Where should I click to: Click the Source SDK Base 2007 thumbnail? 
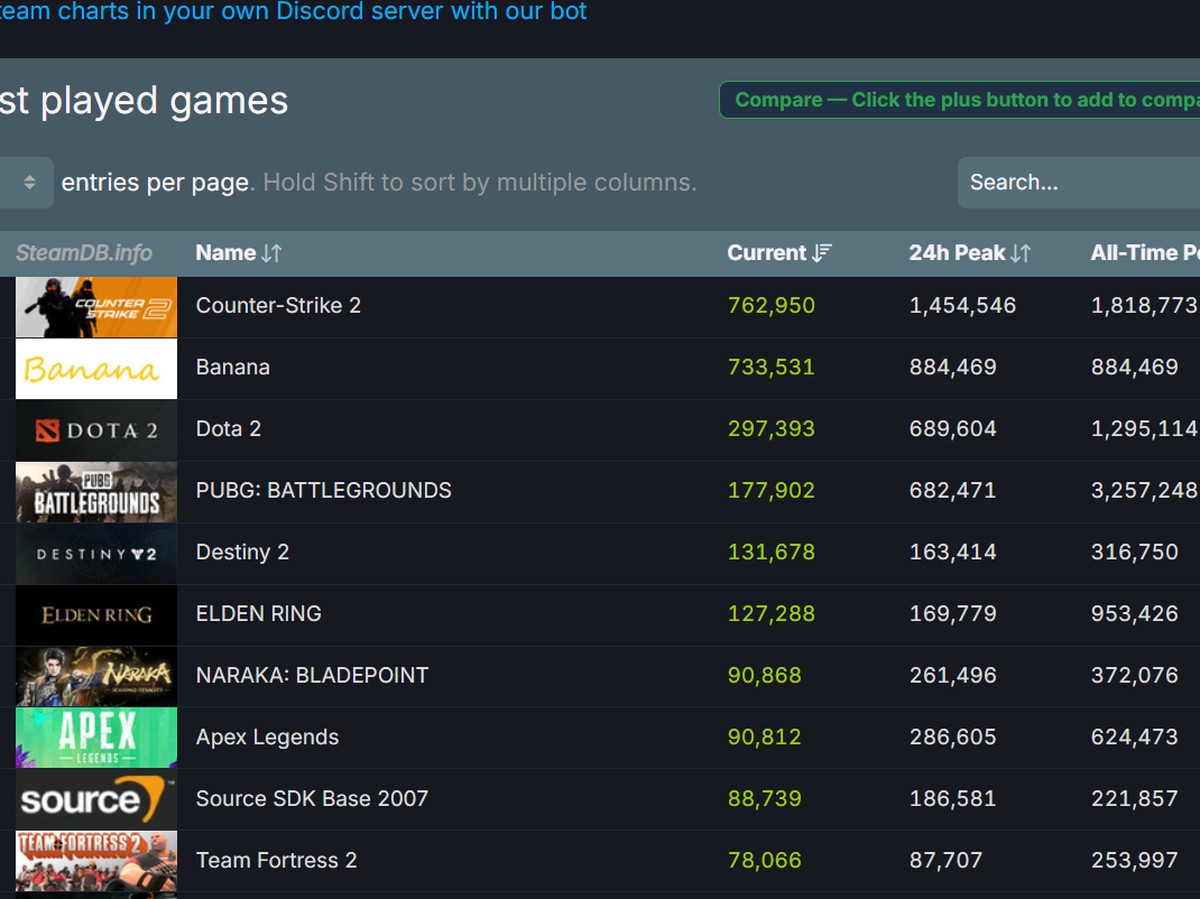96,799
